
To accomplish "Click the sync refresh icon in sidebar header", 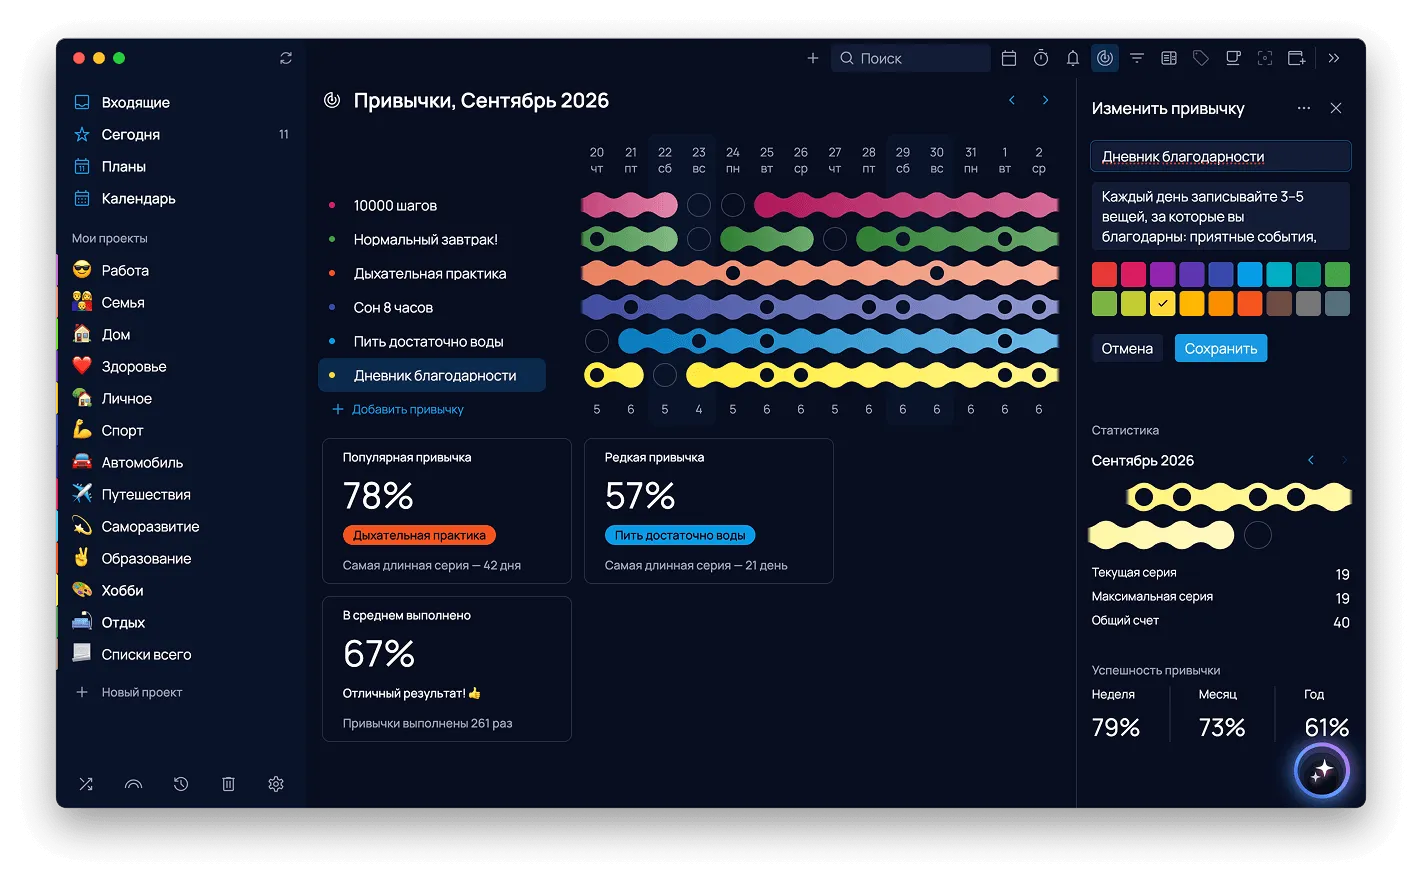I will pos(286,58).
